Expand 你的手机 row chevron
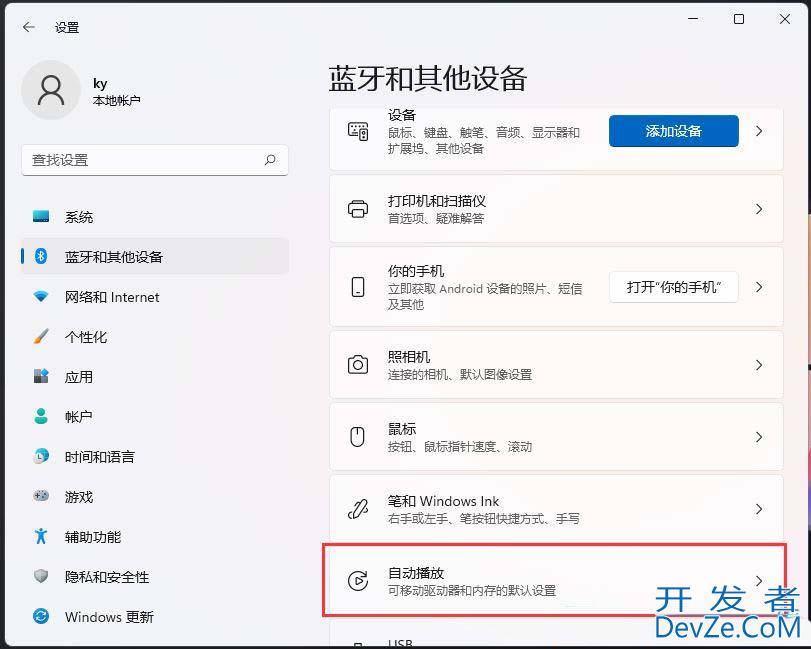 click(x=759, y=287)
